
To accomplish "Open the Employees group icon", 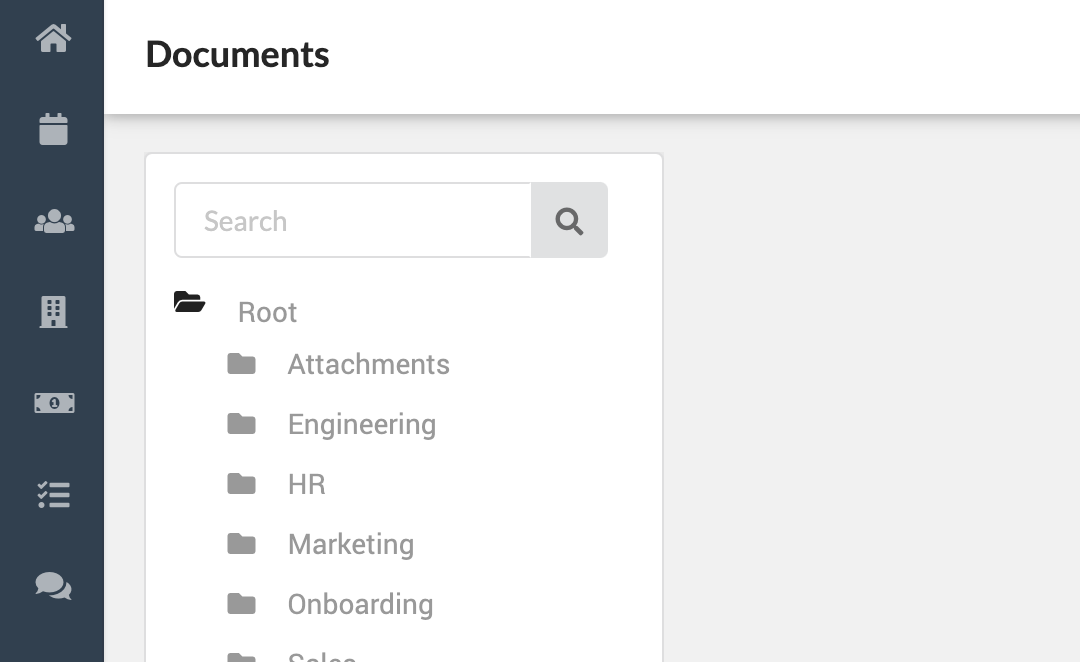I will pos(53,221).
